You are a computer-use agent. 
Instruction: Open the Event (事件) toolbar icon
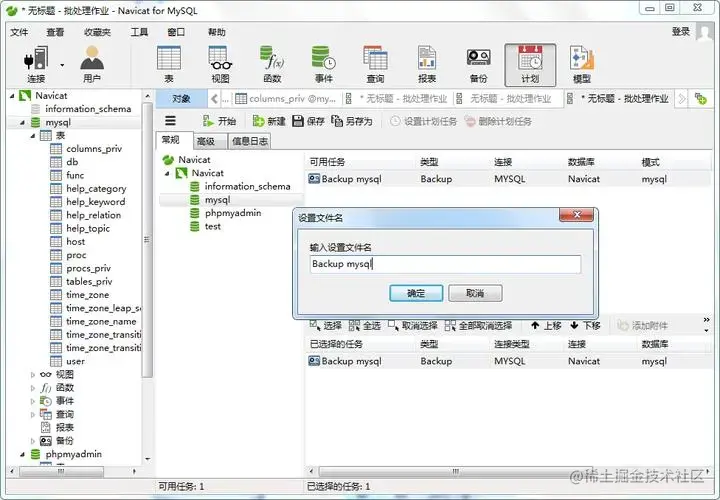click(324, 64)
